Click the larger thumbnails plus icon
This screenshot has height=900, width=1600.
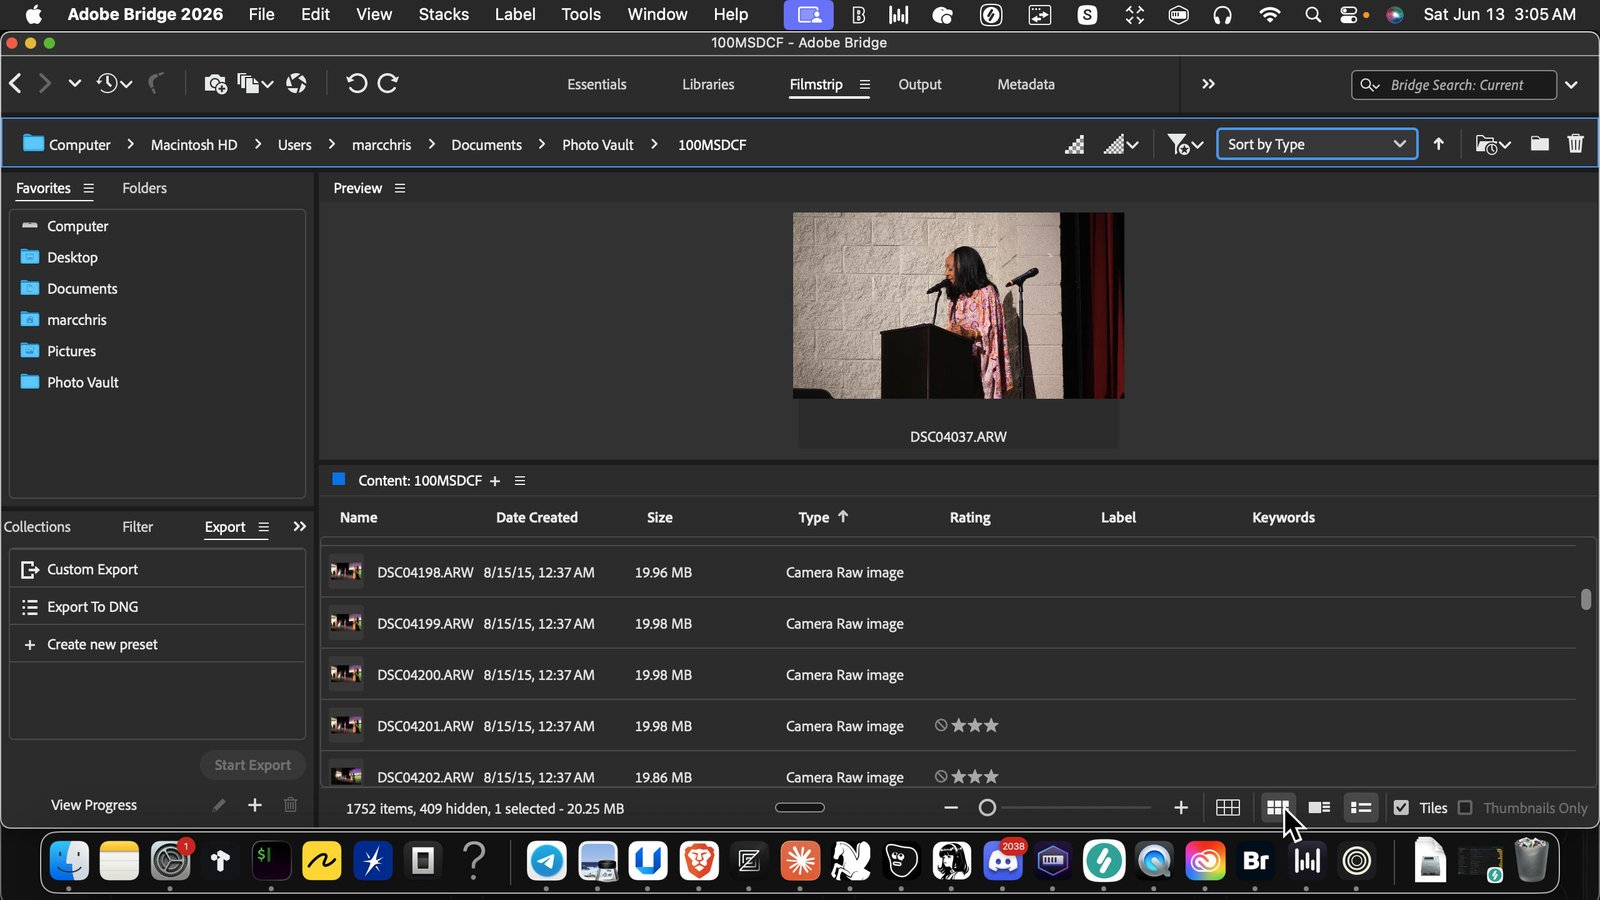pos(1181,808)
